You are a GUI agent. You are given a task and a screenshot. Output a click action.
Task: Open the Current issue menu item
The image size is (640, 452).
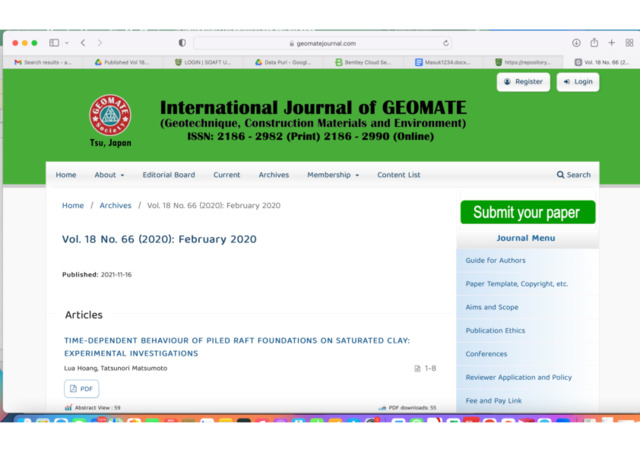[227, 175]
